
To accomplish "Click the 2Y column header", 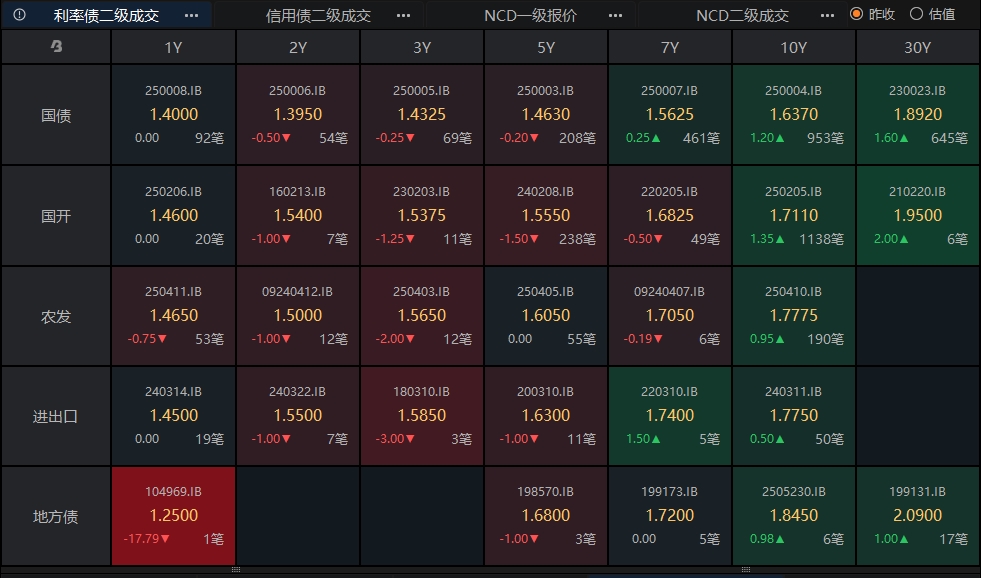I will pyautogui.click(x=298, y=48).
